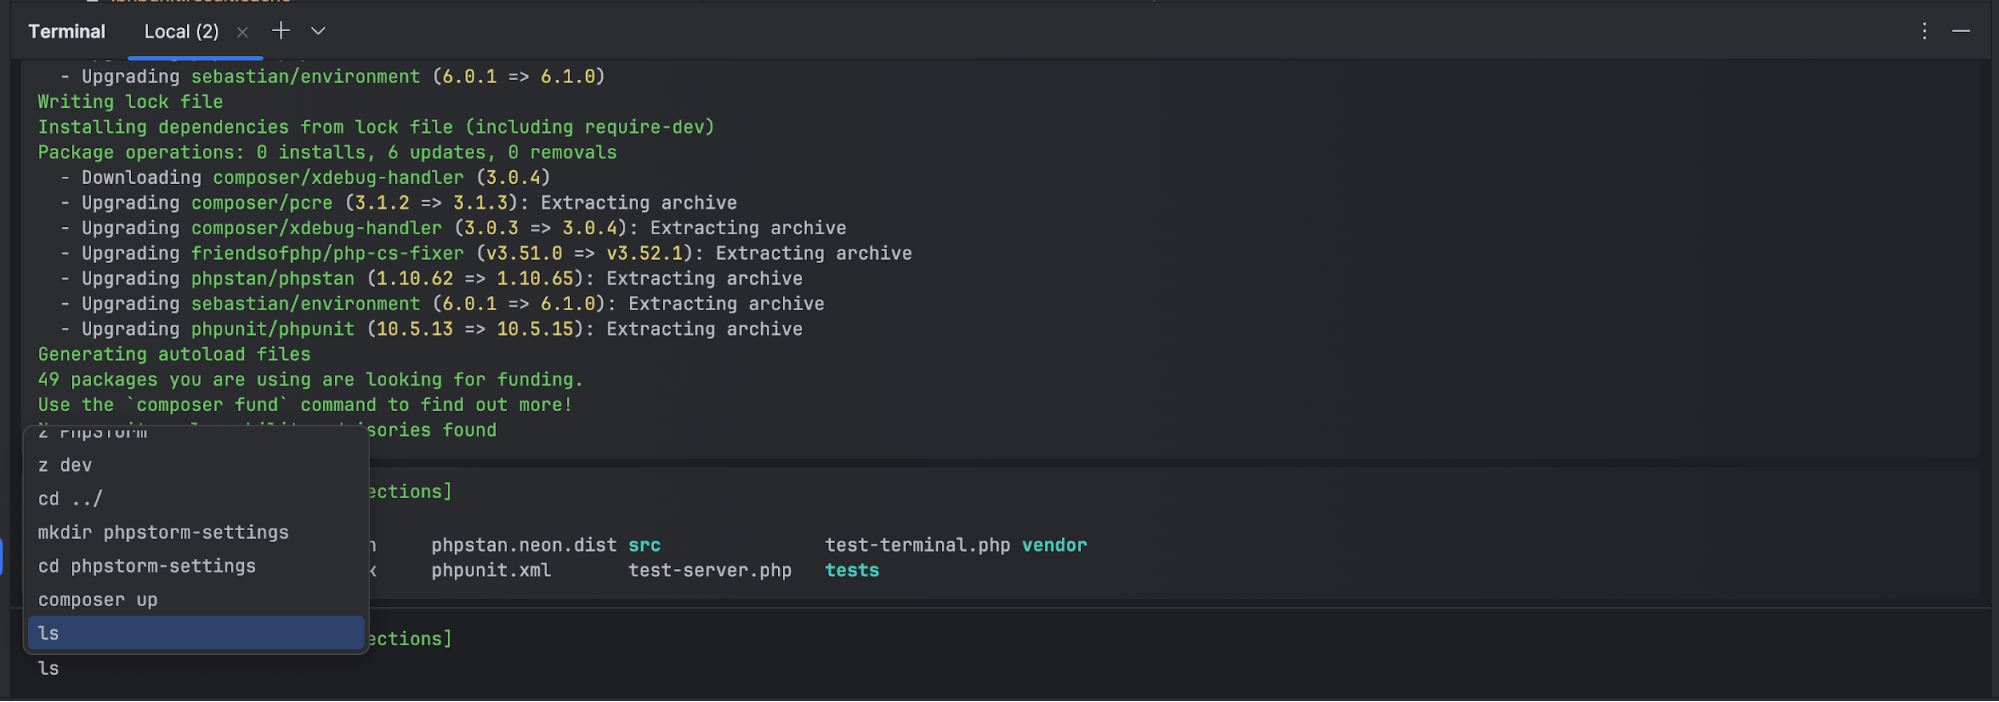1999x702 pixels.
Task: Click test-server.php in ls output
Action: click(x=709, y=570)
